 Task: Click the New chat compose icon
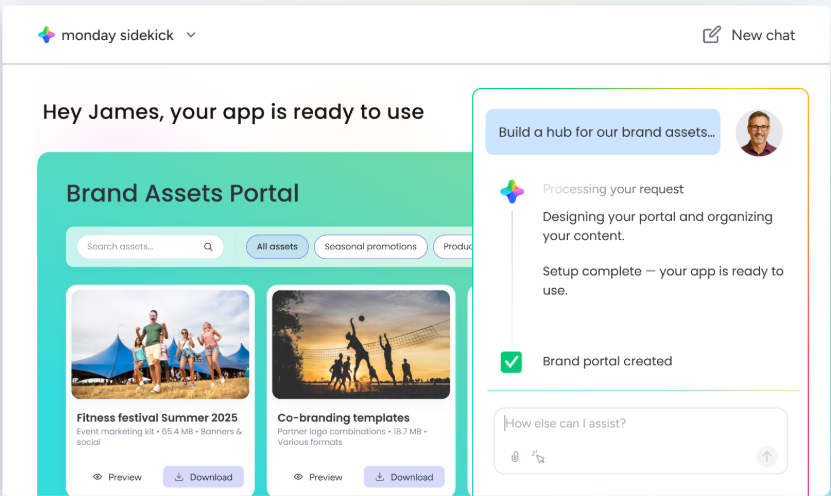712,35
